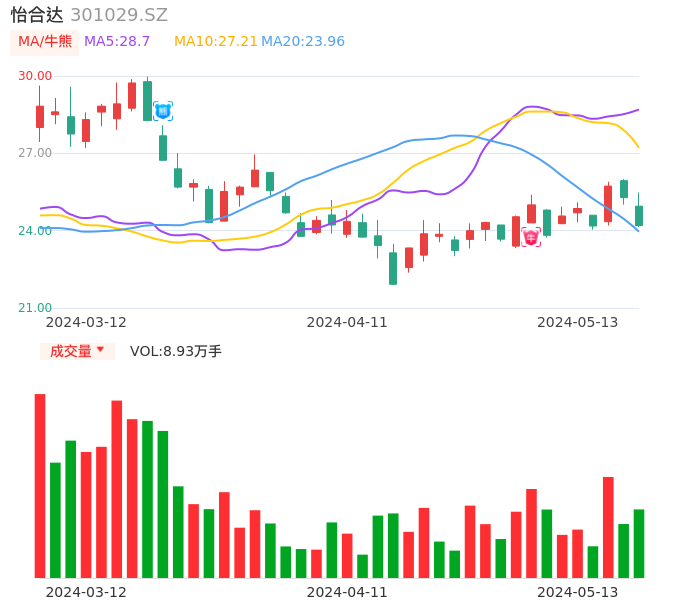This screenshot has height=606, width=686.
Task: Click the stock code 301029.SZ
Action: (119, 15)
